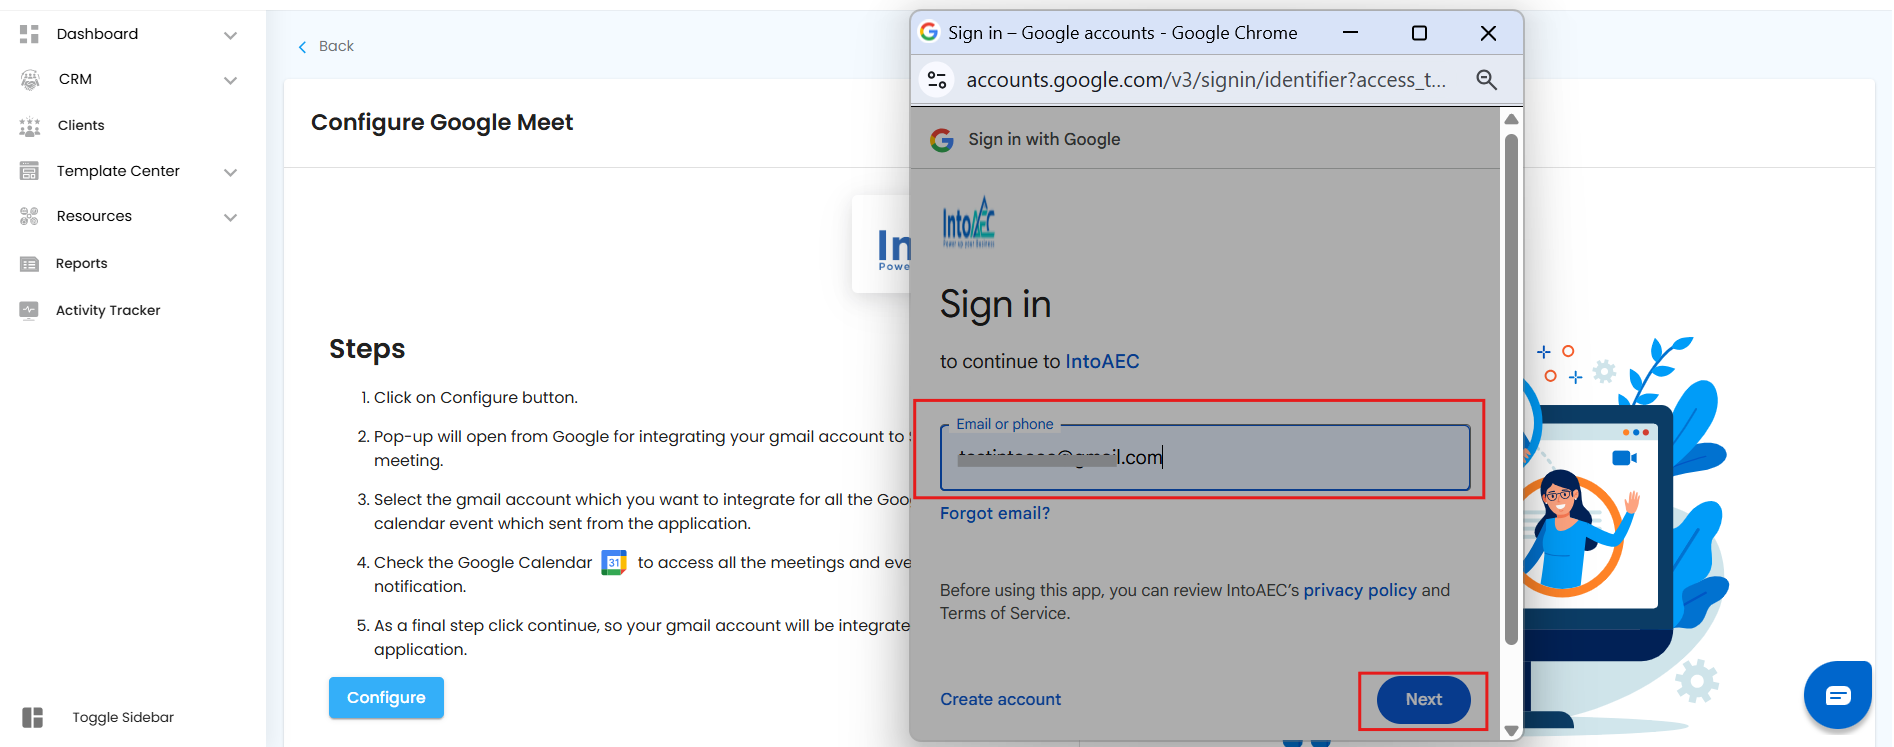Image resolution: width=1894 pixels, height=747 pixels.
Task: Expand the Dashboard menu chevron
Action: click(231, 35)
